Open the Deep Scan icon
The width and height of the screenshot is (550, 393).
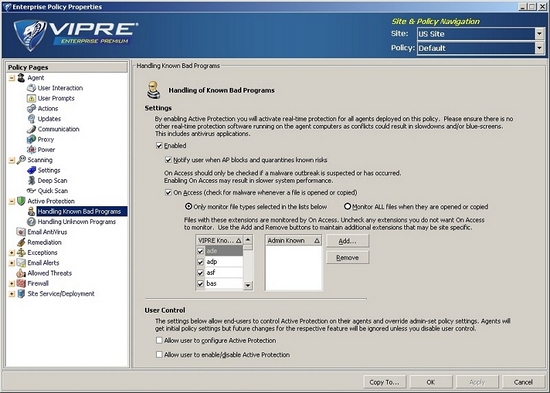(32, 180)
